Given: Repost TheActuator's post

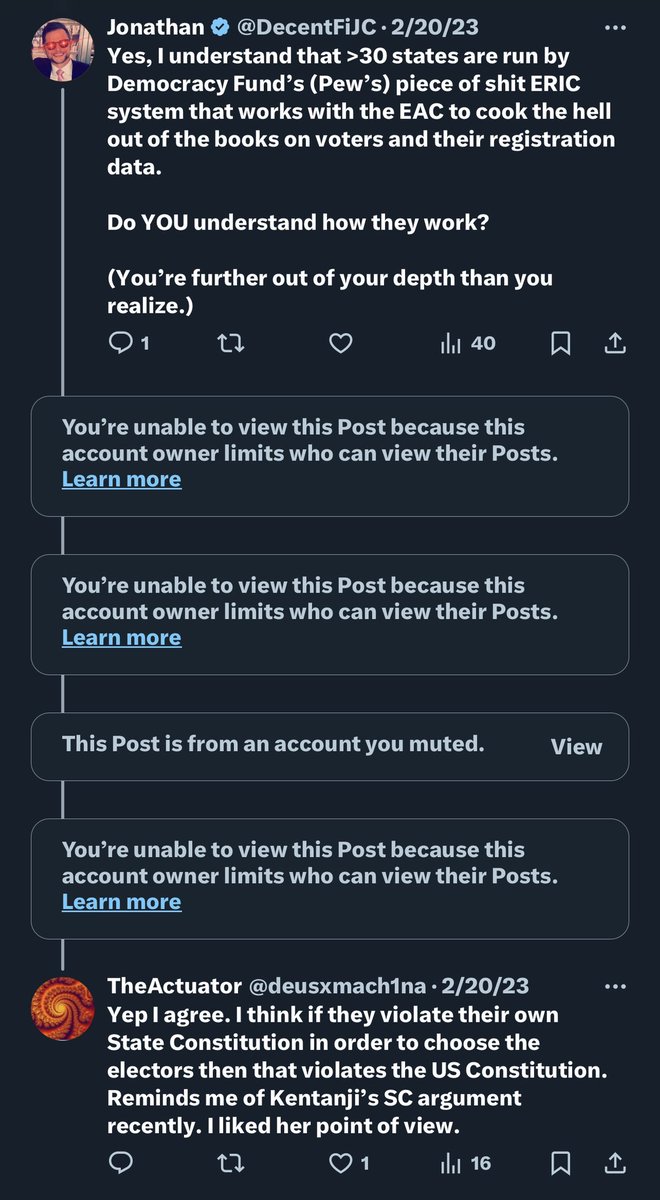Looking at the screenshot, I should point(231,1163).
